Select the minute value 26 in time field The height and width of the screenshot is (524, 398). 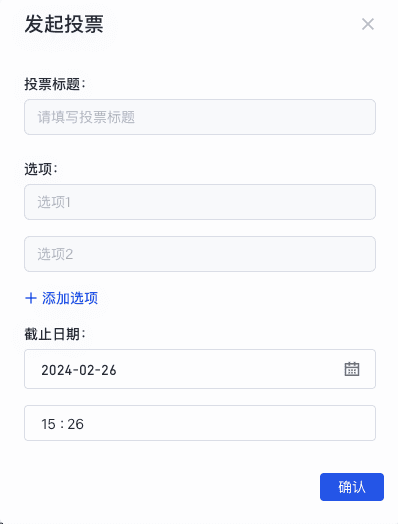click(x=76, y=424)
